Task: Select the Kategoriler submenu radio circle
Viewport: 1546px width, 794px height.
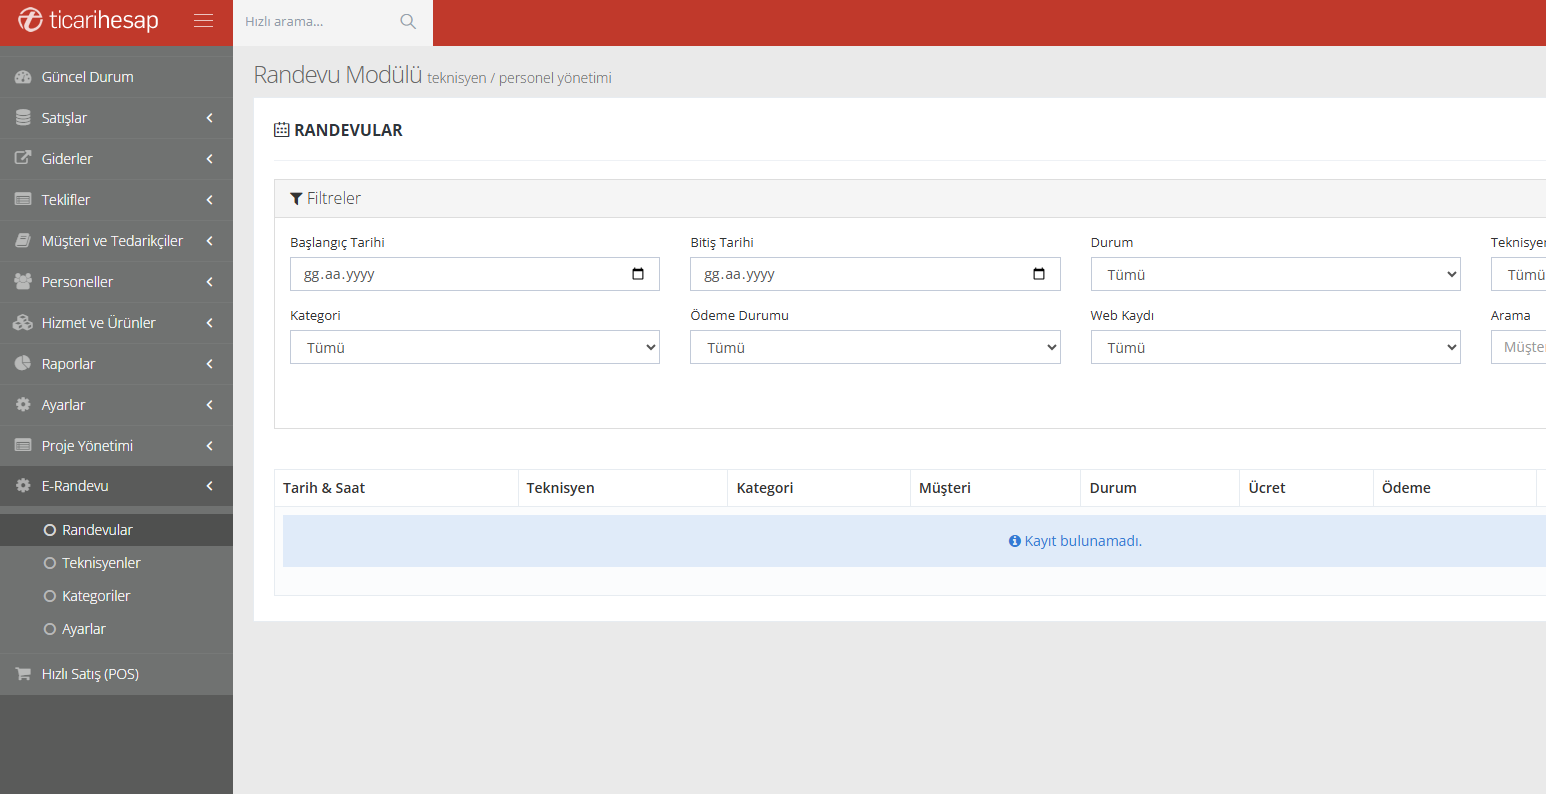Action: [50, 596]
